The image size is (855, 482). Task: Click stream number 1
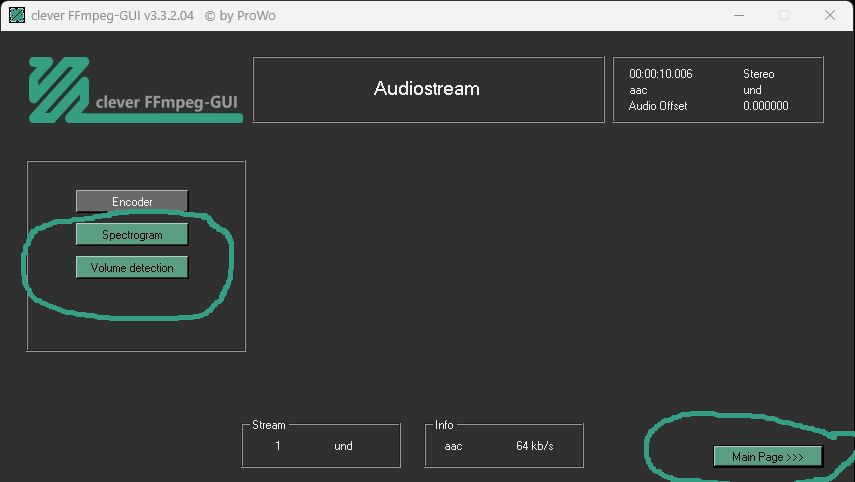[278, 446]
